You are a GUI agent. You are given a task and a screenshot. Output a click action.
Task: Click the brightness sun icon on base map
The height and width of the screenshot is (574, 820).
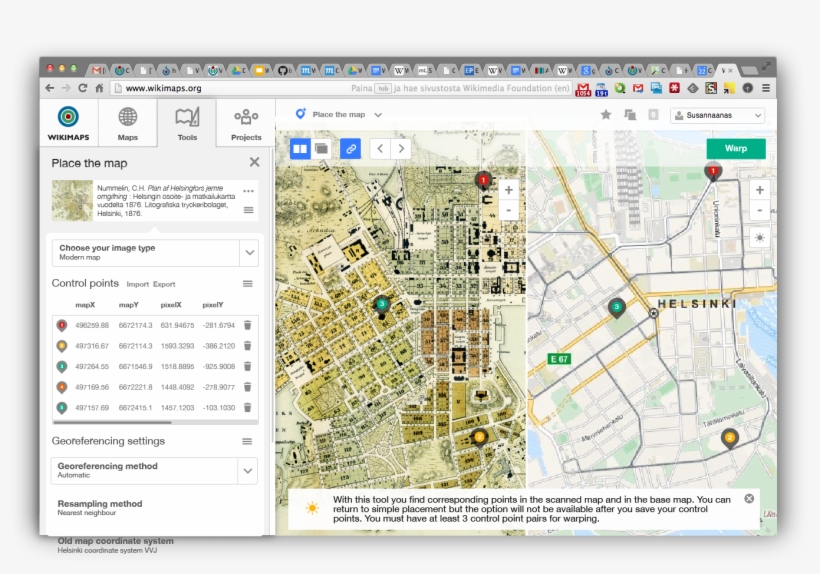click(760, 238)
